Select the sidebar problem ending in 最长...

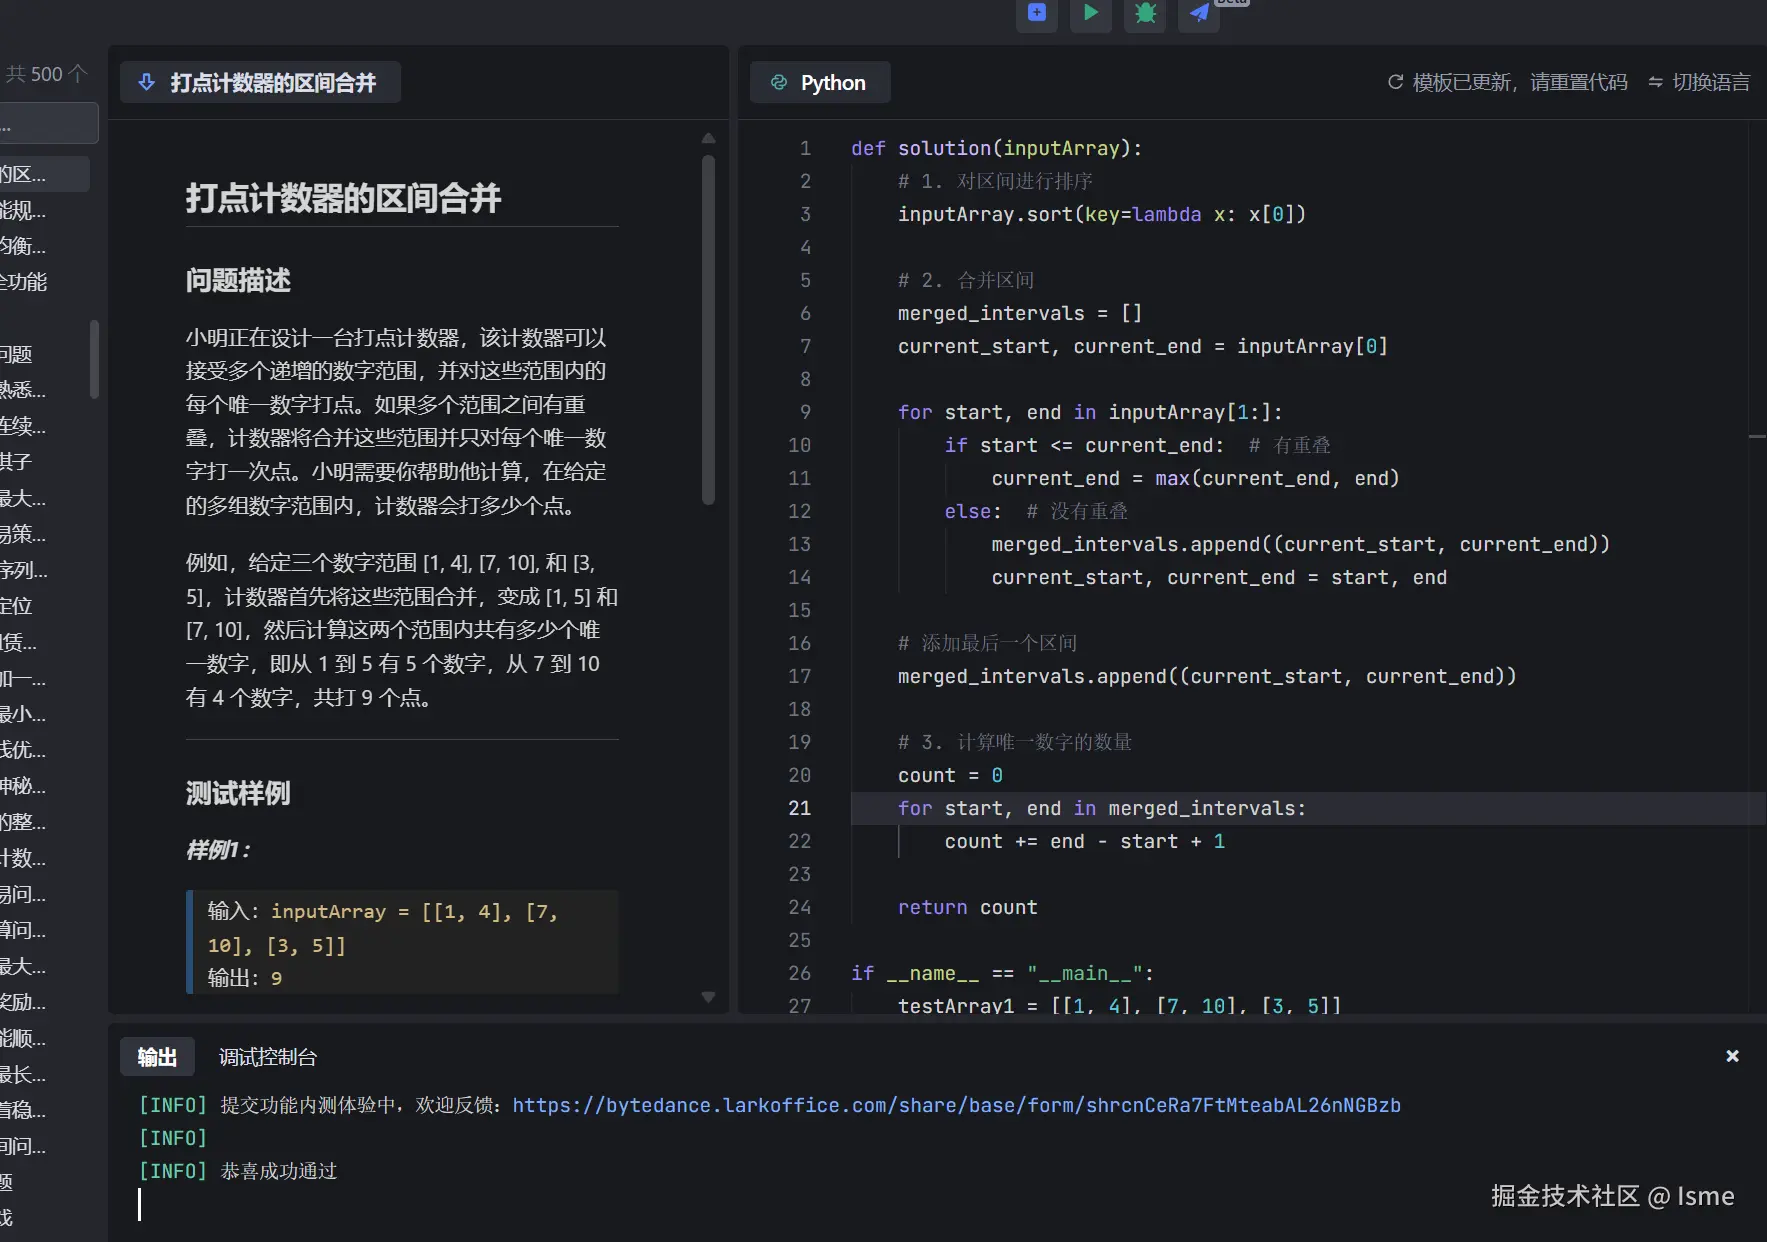tap(24, 1074)
